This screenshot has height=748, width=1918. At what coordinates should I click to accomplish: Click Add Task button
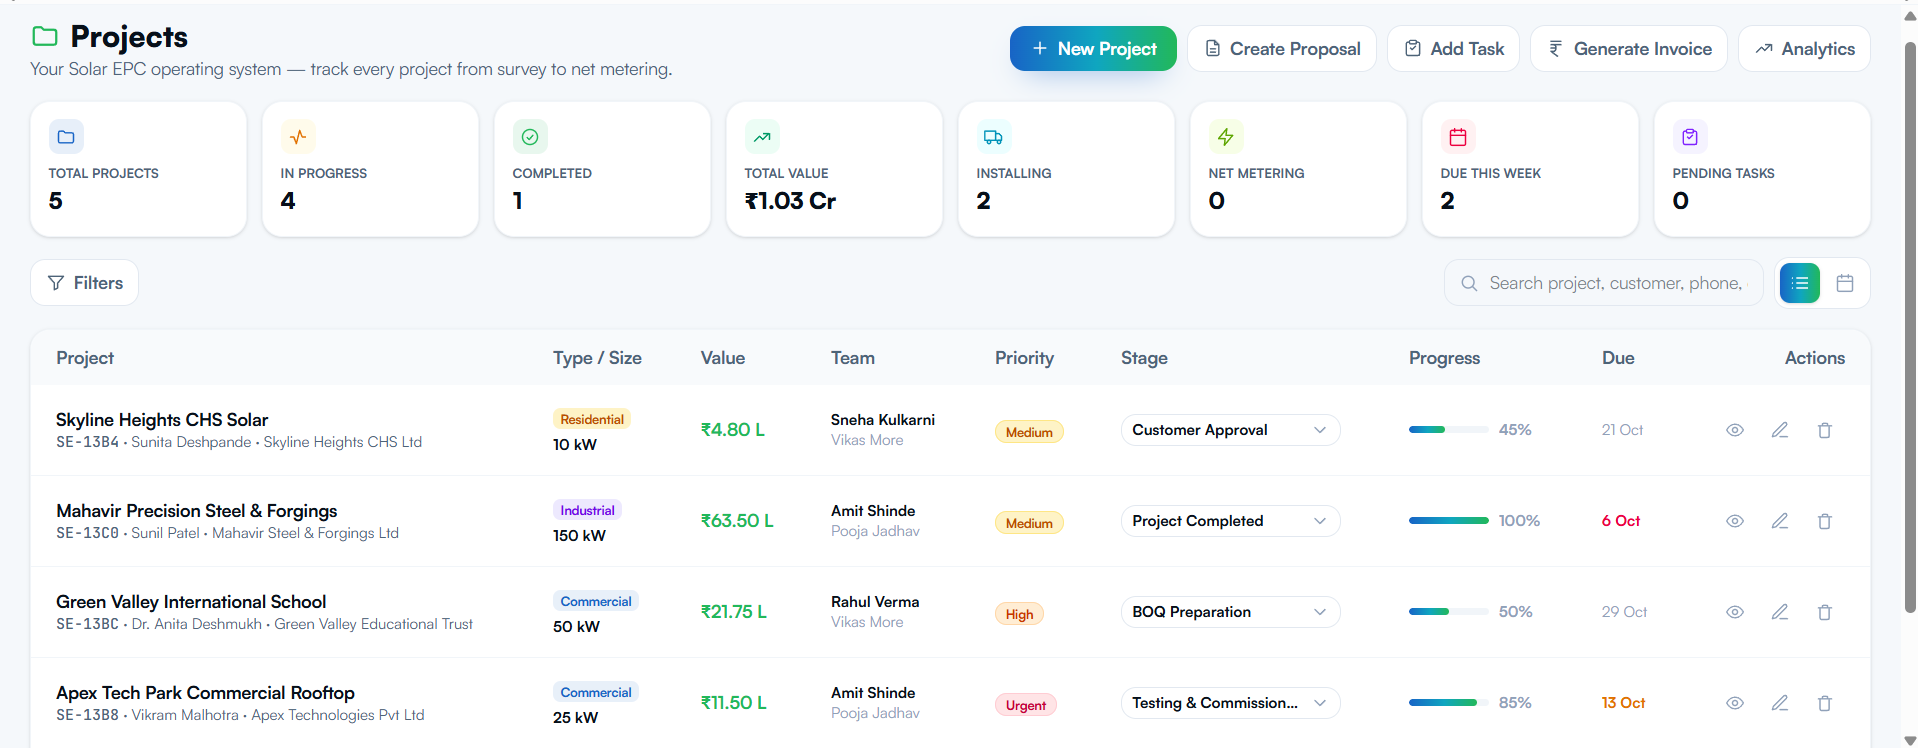pos(1453,49)
